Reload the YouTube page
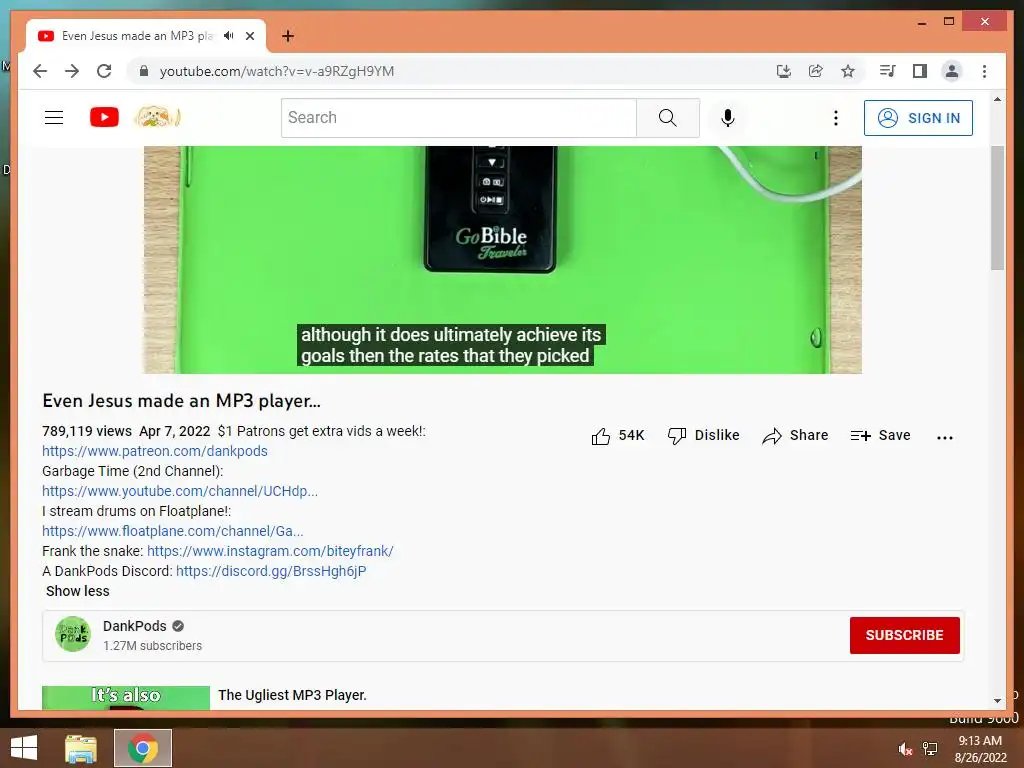 pos(104,71)
